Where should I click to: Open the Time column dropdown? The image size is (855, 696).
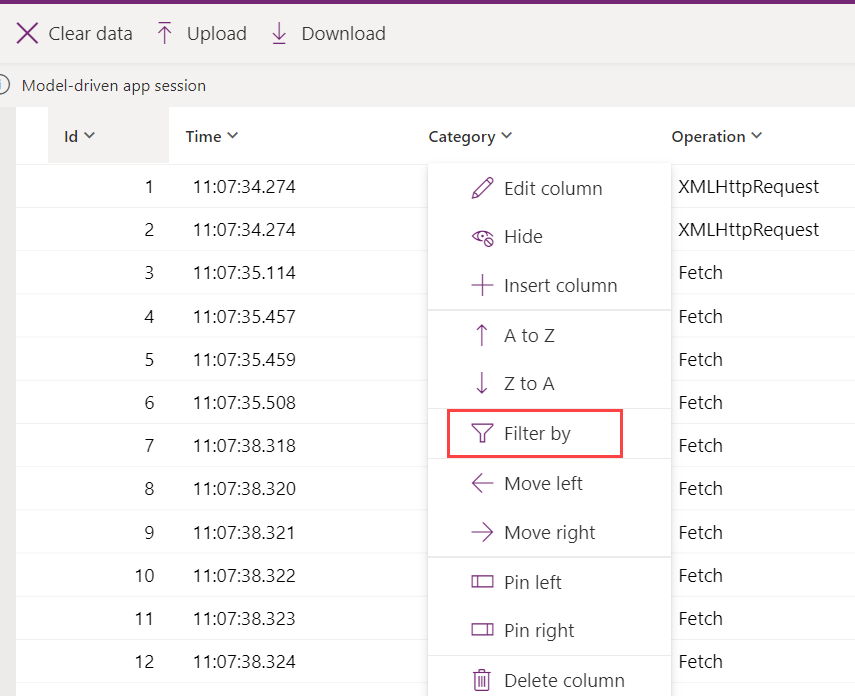234,136
